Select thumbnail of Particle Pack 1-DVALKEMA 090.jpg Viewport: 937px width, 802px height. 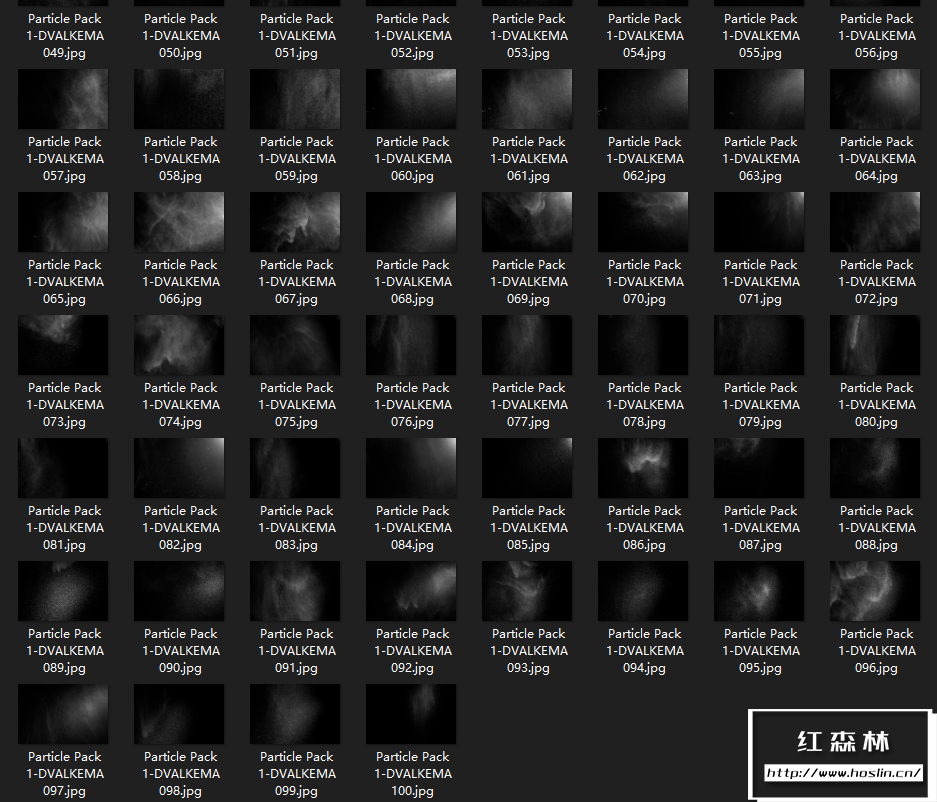(179, 591)
